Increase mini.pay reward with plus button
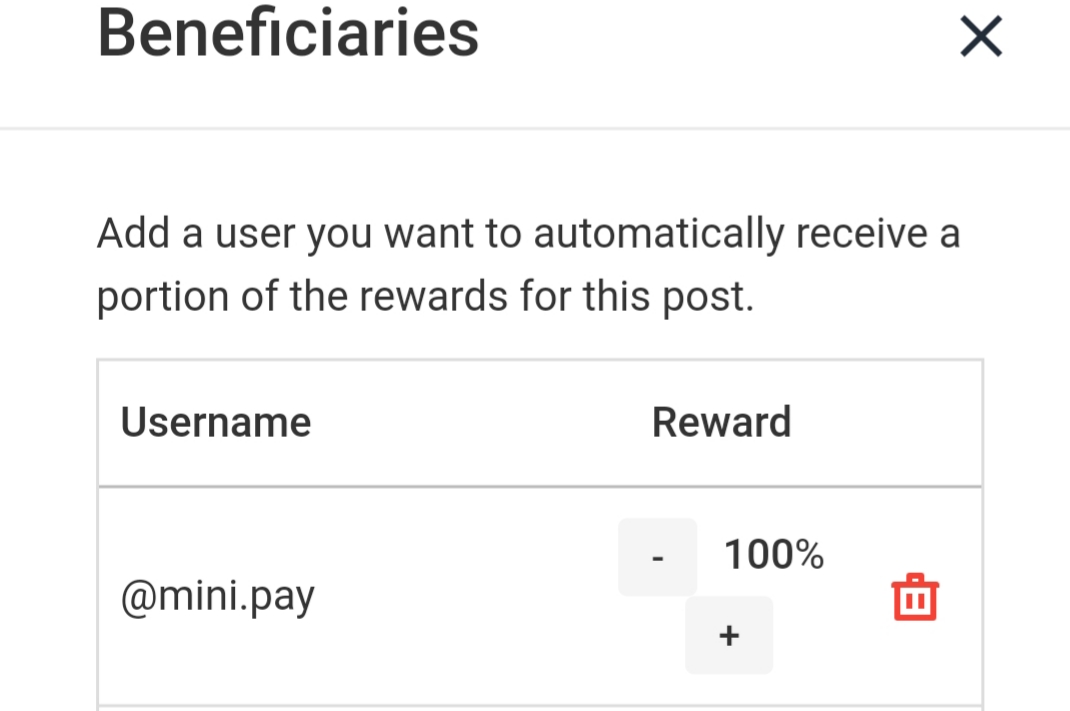This screenshot has width=1070, height=711. [729, 635]
